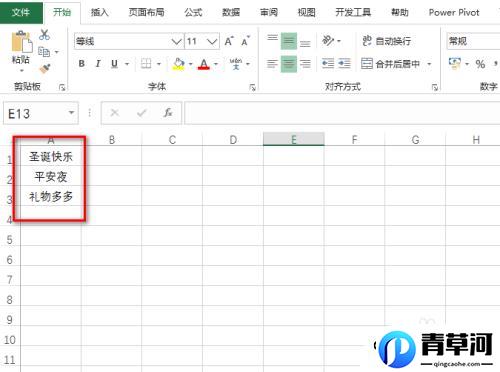500x372 pixels.
Task: Click the Orientation text-angle icon
Action: (328, 41)
